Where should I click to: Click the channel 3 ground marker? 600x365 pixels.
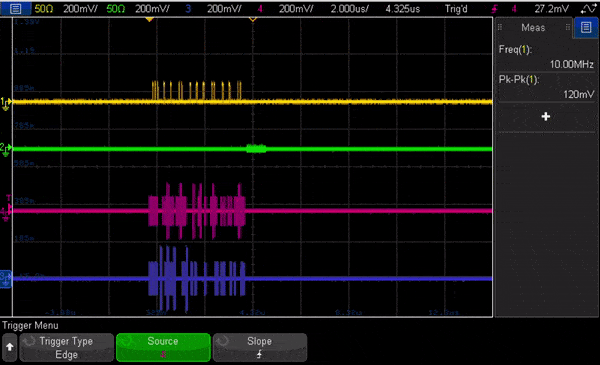(6, 279)
